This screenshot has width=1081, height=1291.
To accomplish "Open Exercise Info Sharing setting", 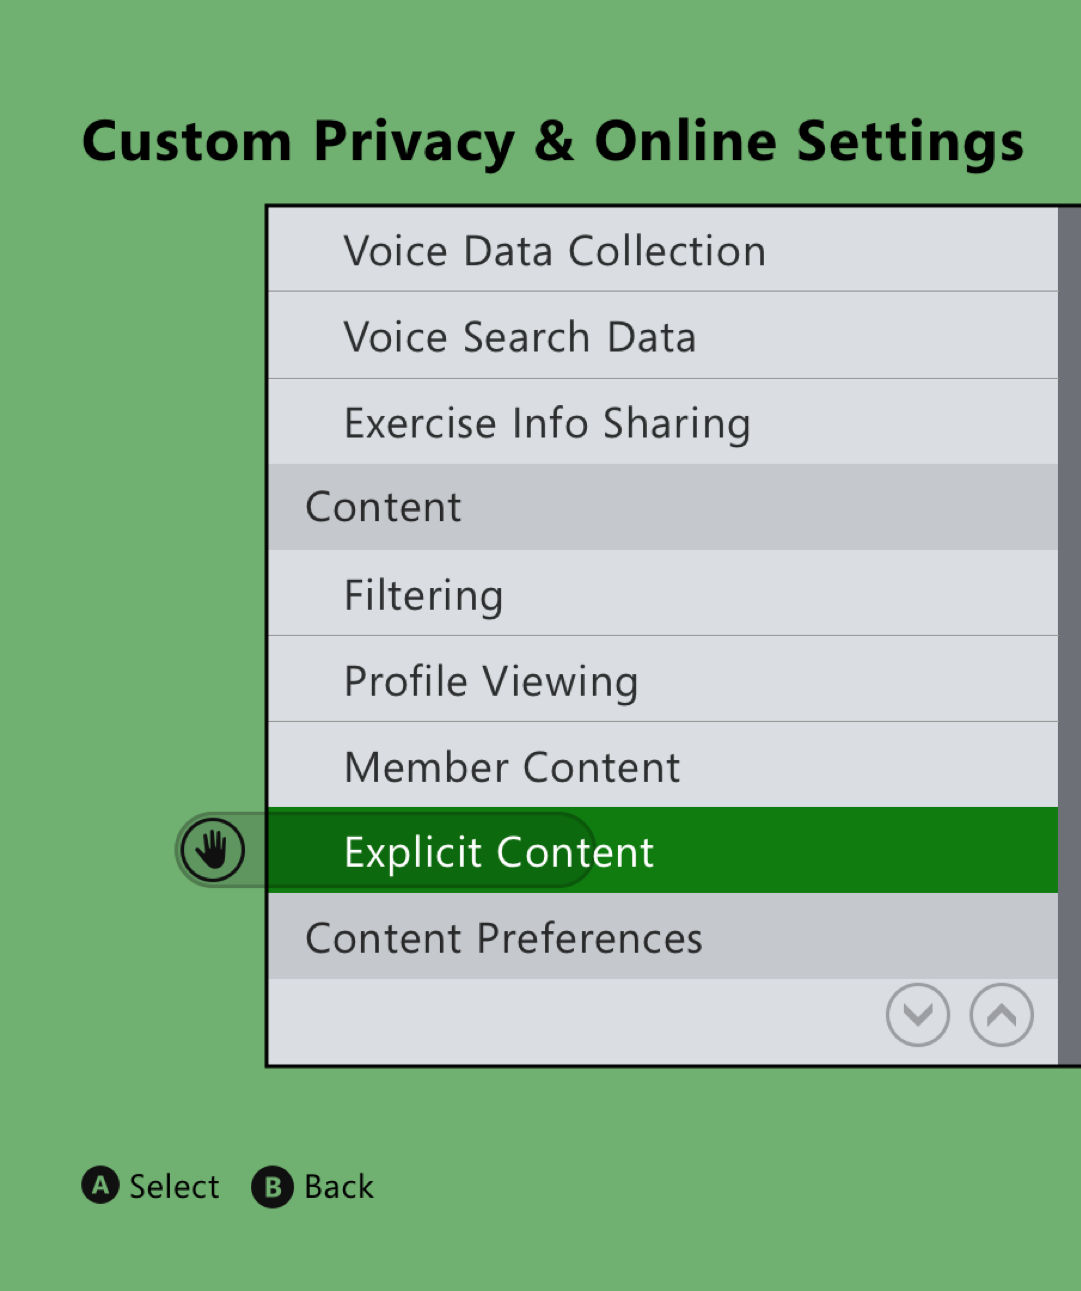I will (x=547, y=423).
